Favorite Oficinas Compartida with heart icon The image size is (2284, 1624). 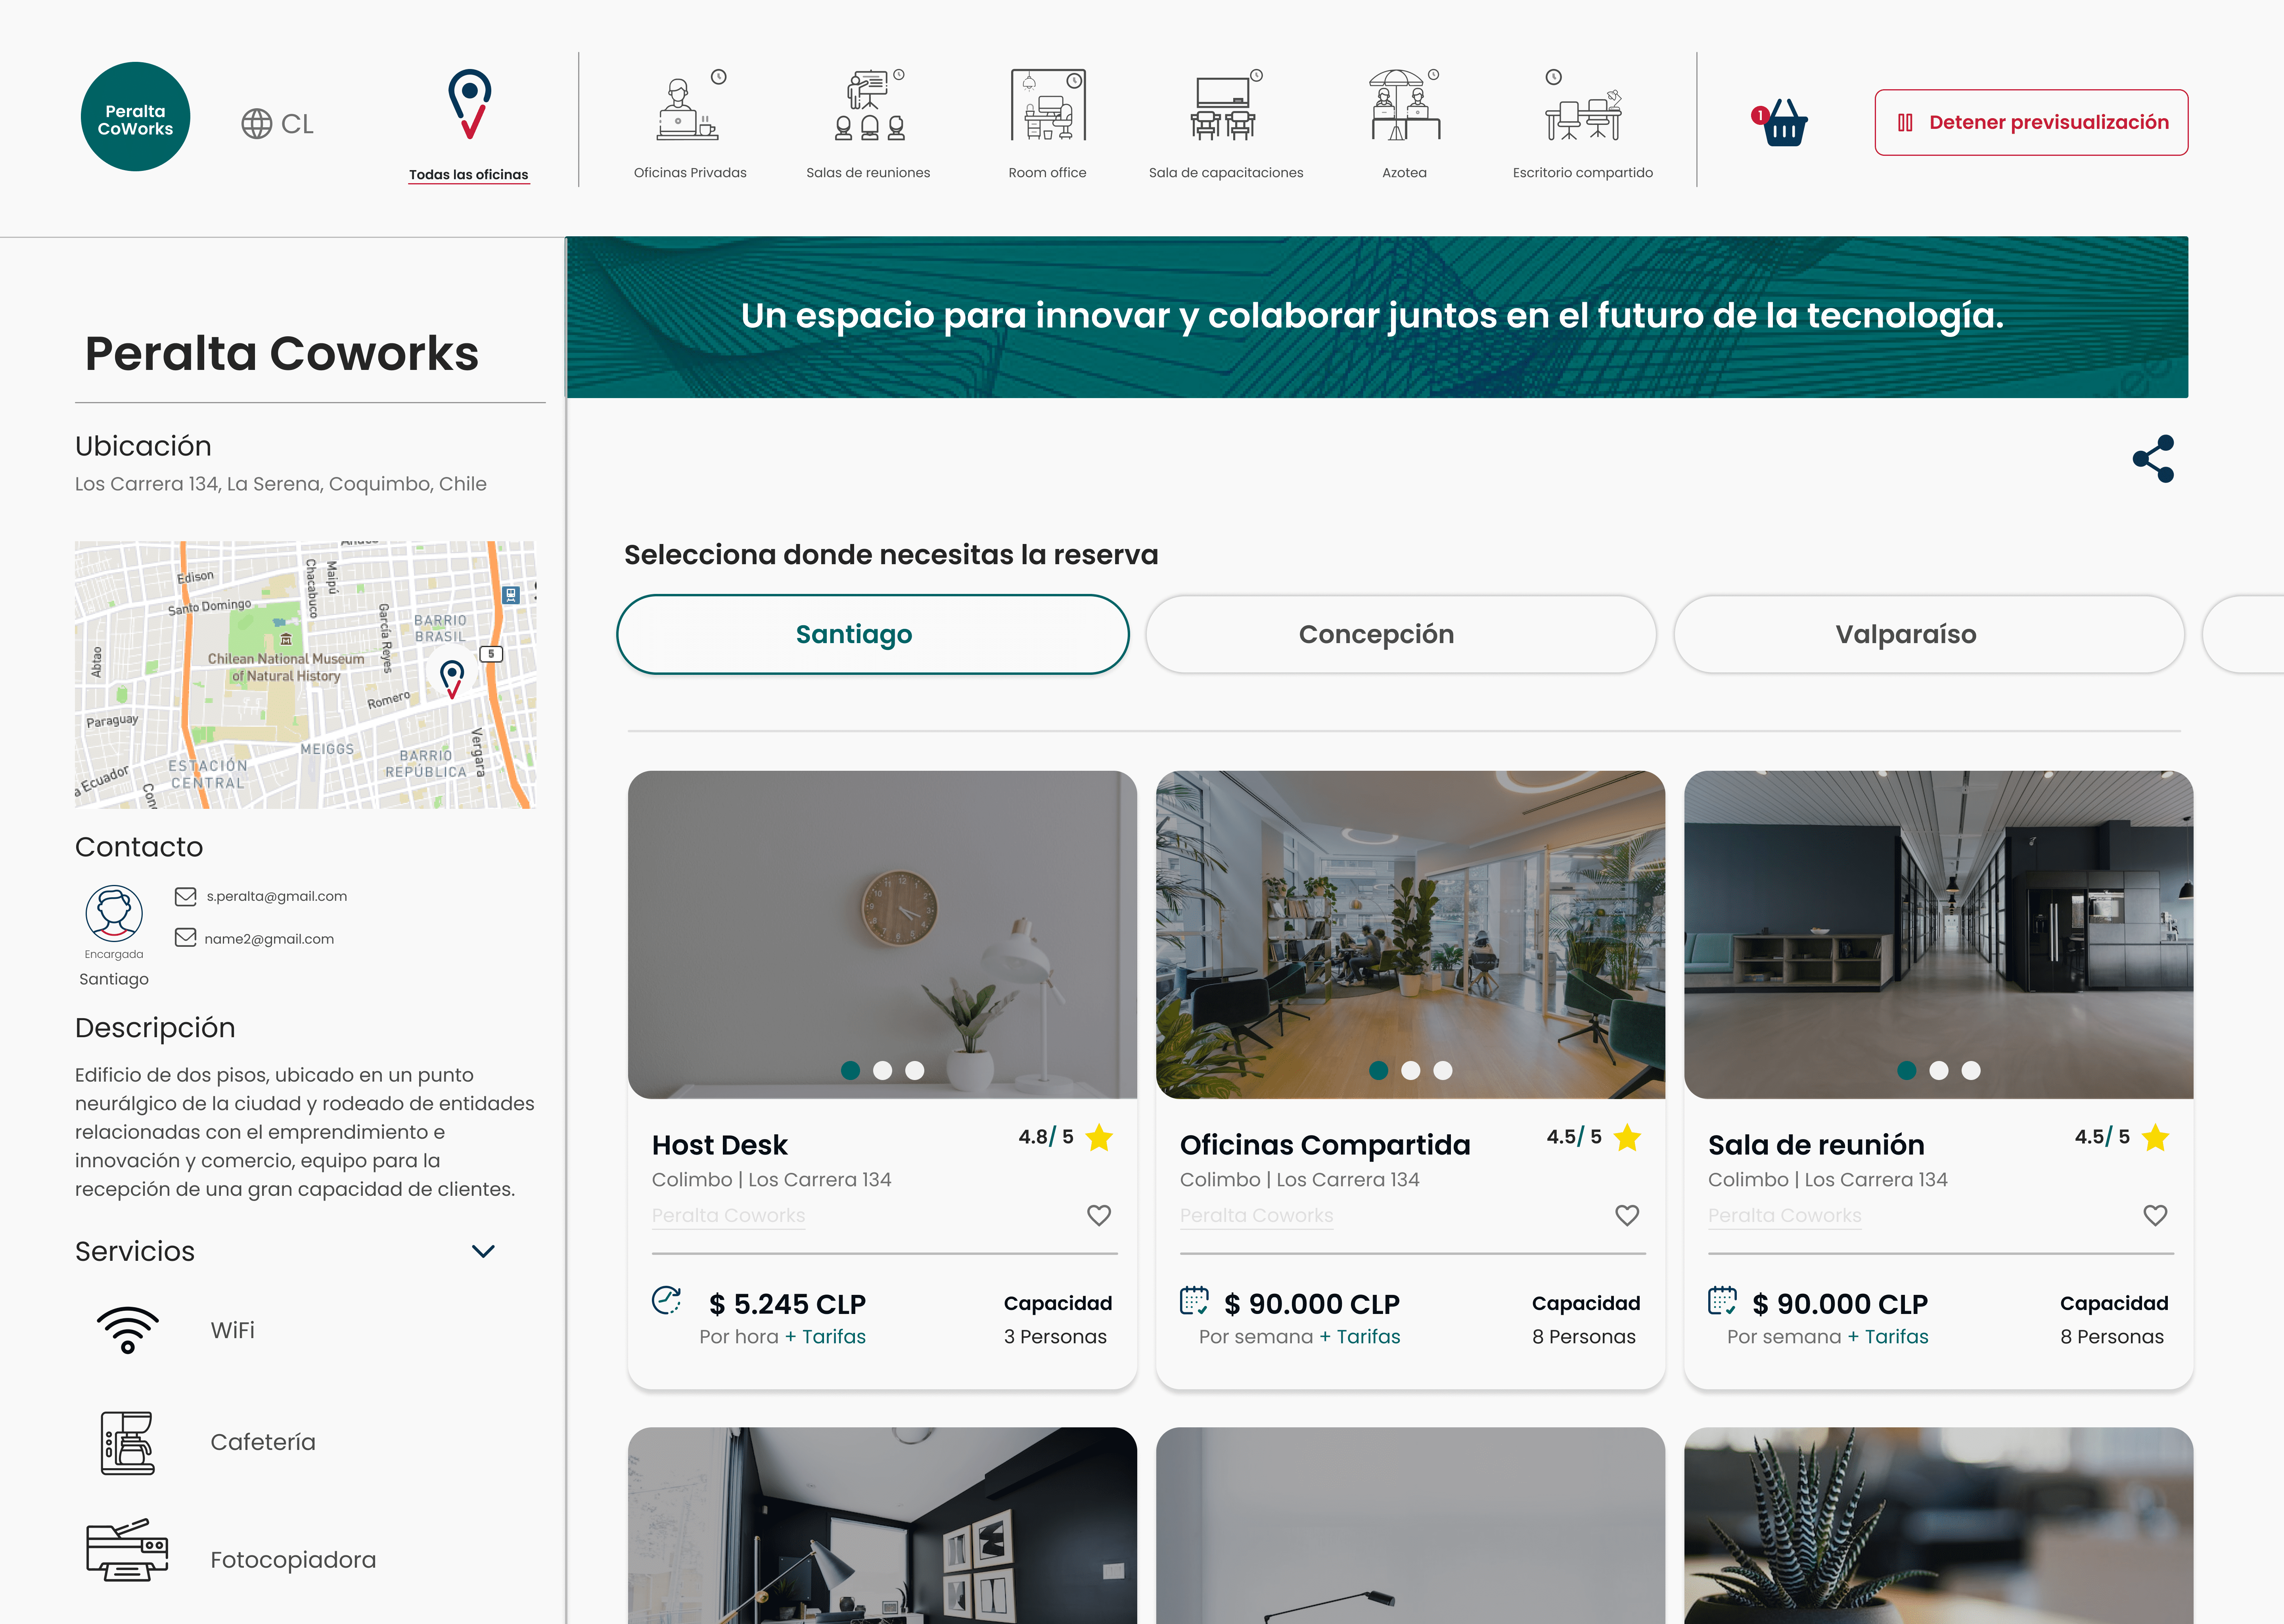point(1627,1215)
